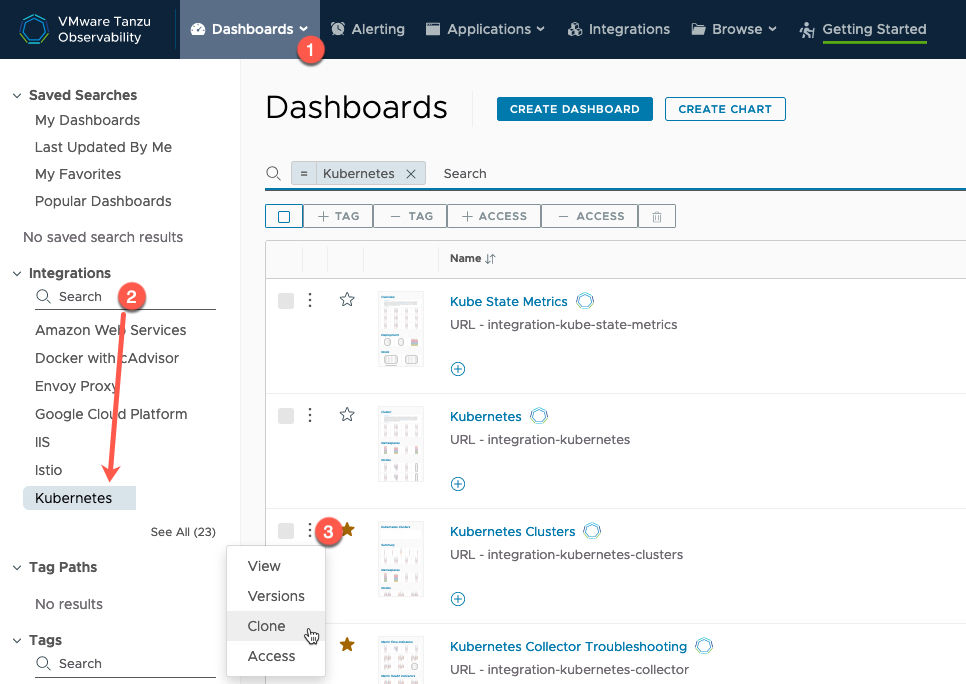Viewport: 966px width, 684px height.
Task: Click the integration badge next to Kube State Metrics
Action: tap(585, 301)
